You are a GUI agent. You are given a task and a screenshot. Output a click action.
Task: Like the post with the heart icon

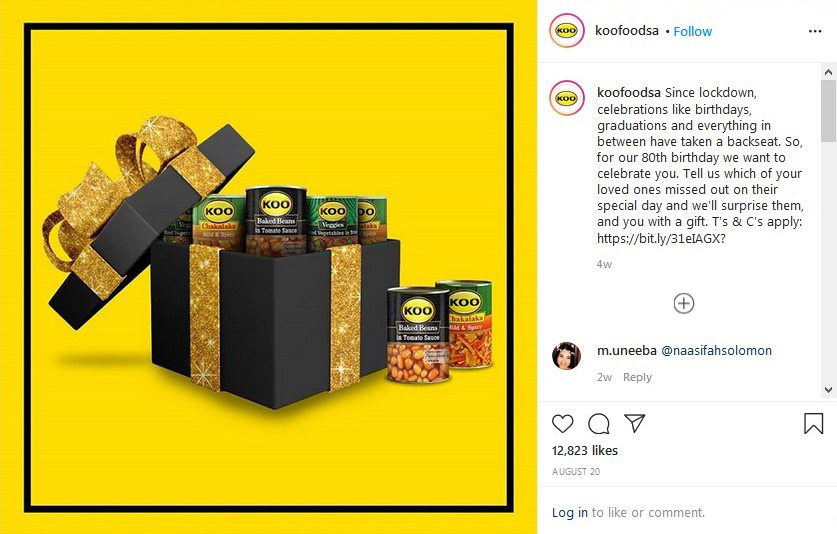coord(562,423)
